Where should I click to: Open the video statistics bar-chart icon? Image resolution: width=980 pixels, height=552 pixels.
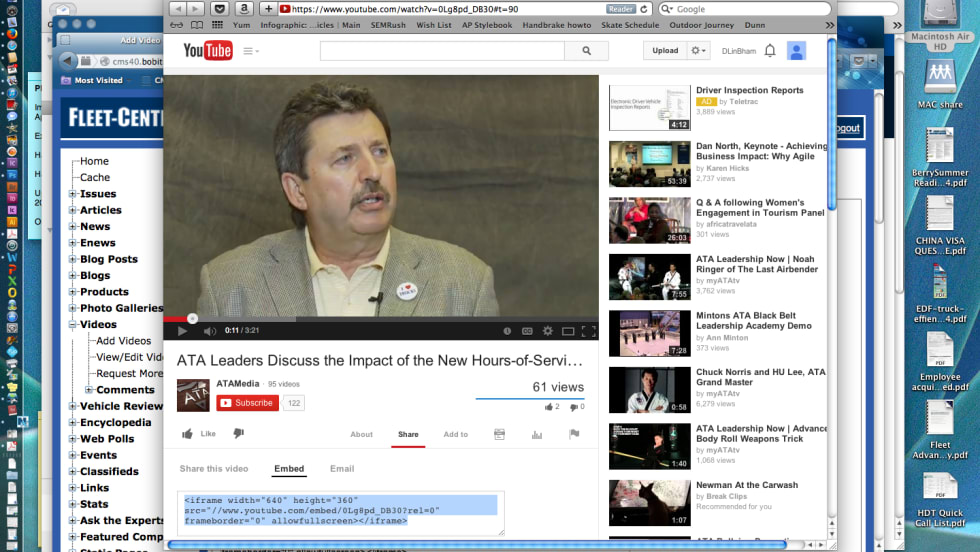(x=537, y=434)
